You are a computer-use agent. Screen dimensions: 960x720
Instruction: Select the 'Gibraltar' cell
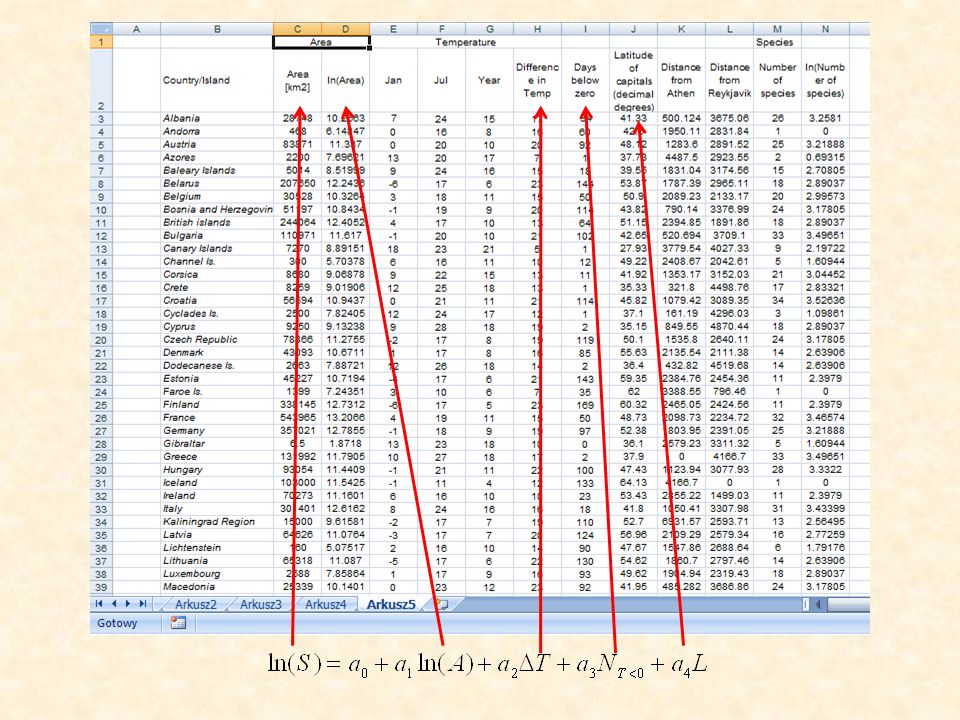point(217,444)
